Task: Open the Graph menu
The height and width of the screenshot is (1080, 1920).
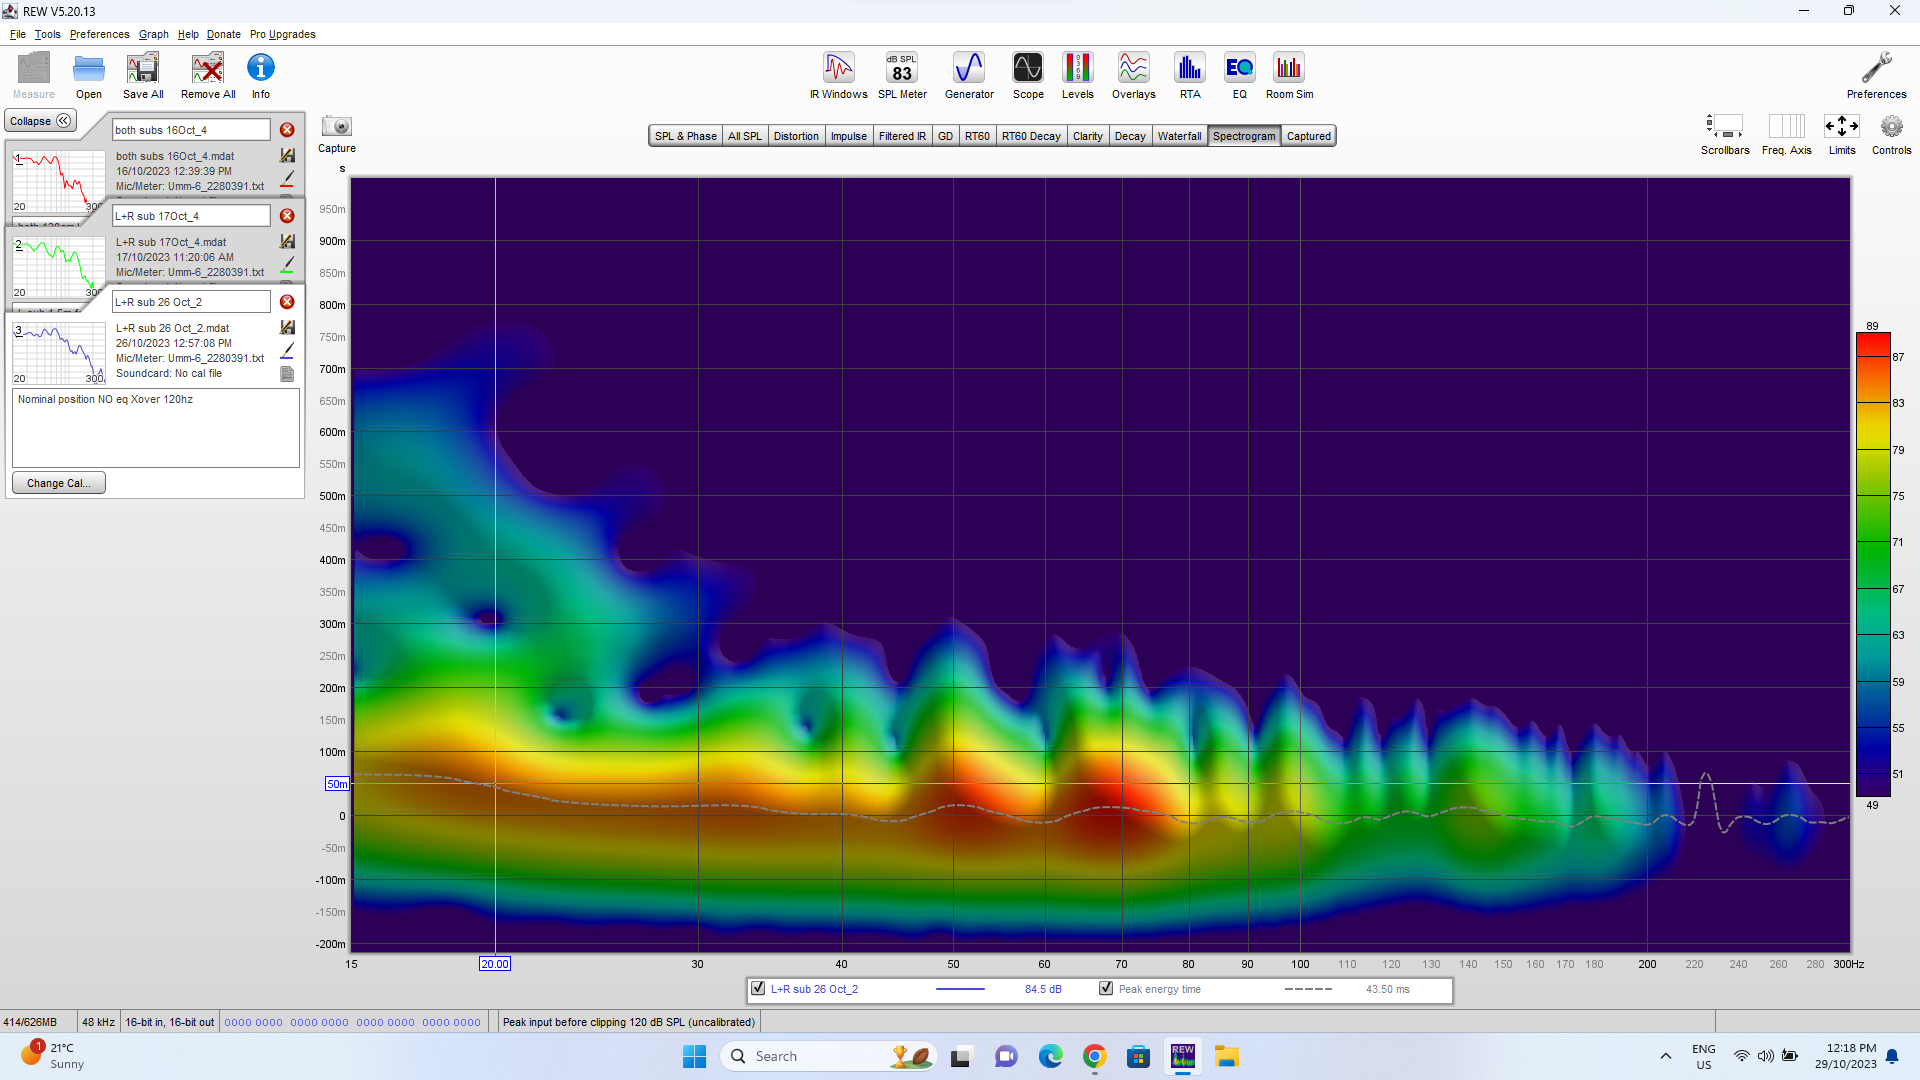Action: 153,33
